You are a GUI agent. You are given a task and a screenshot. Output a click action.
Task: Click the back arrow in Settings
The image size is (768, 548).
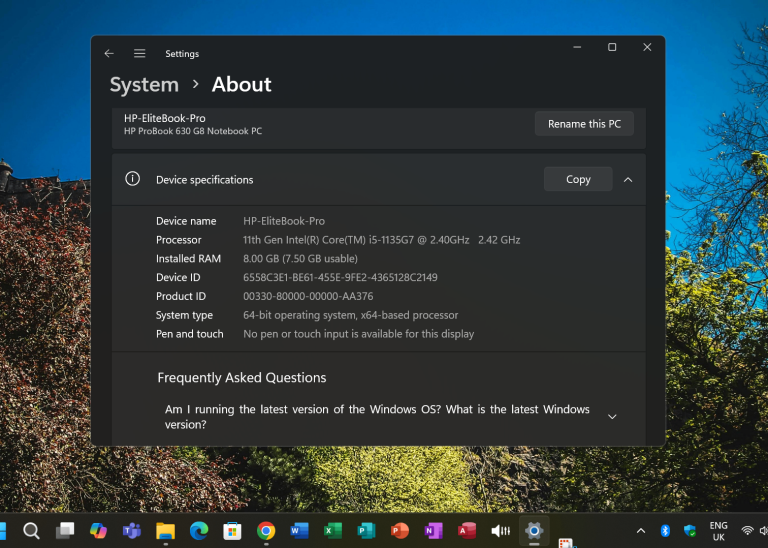coord(109,53)
